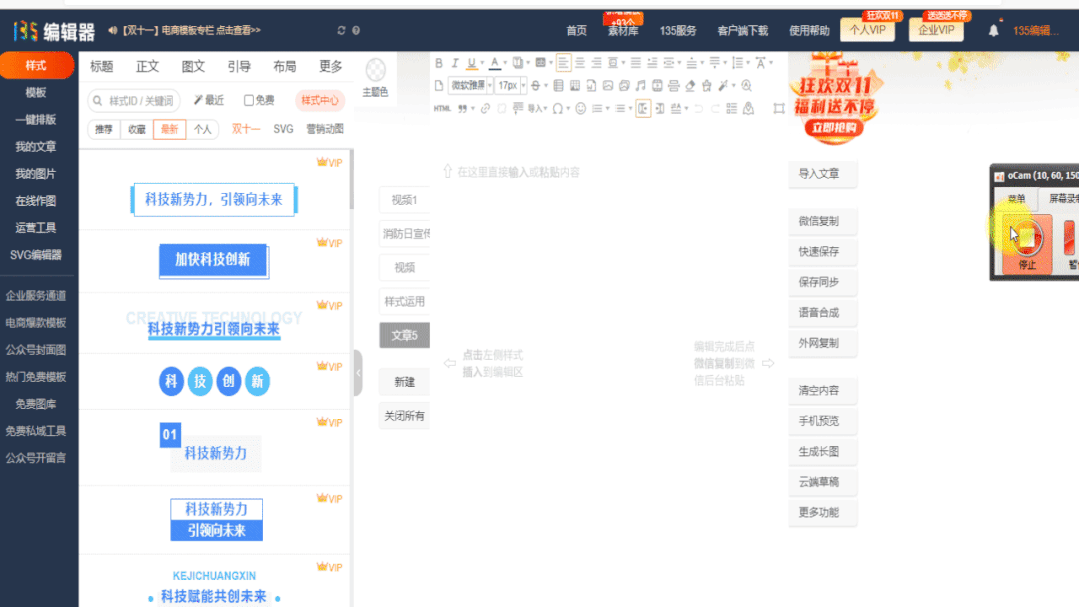Click the 快速保存 button
Viewport: 1079px width, 607px height.
822,252
